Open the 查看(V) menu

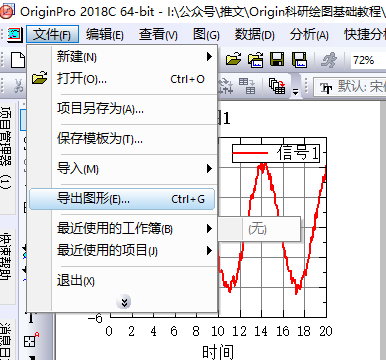158,34
